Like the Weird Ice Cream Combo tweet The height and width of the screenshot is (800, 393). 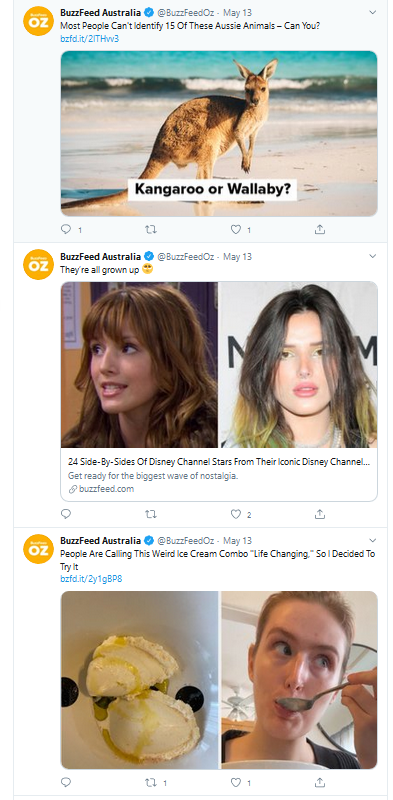pyautogui.click(x=235, y=782)
